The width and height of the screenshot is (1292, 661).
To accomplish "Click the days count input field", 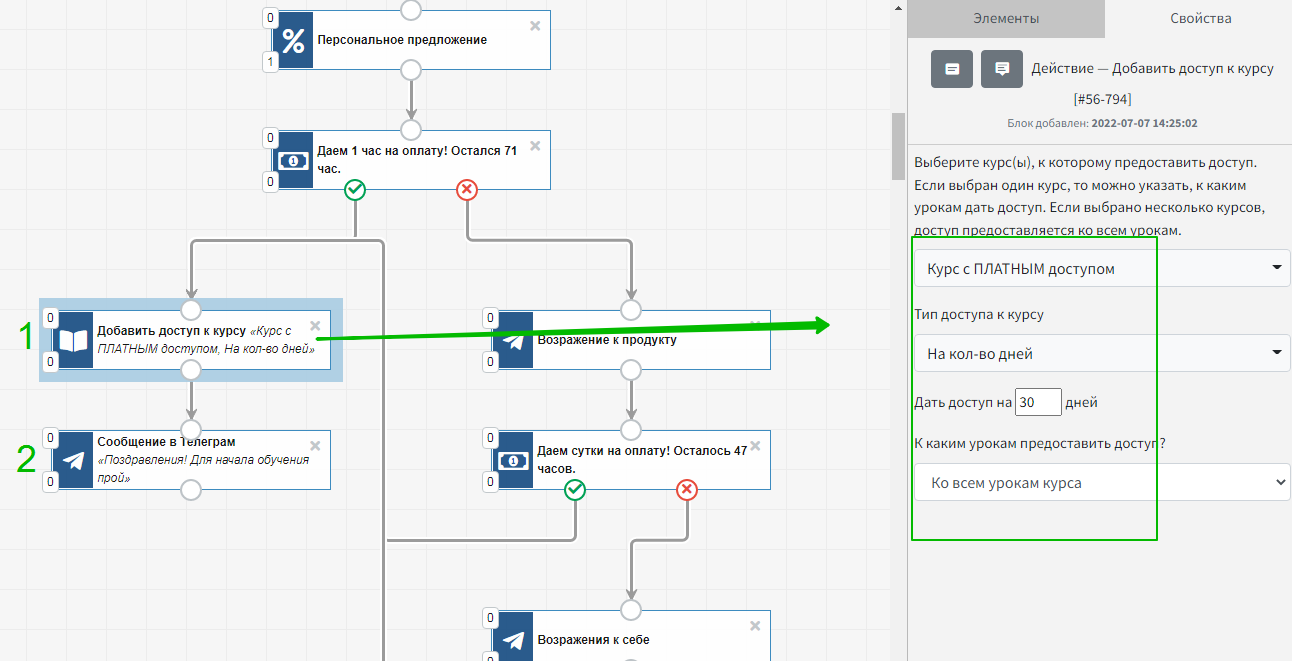I will 1037,403.
